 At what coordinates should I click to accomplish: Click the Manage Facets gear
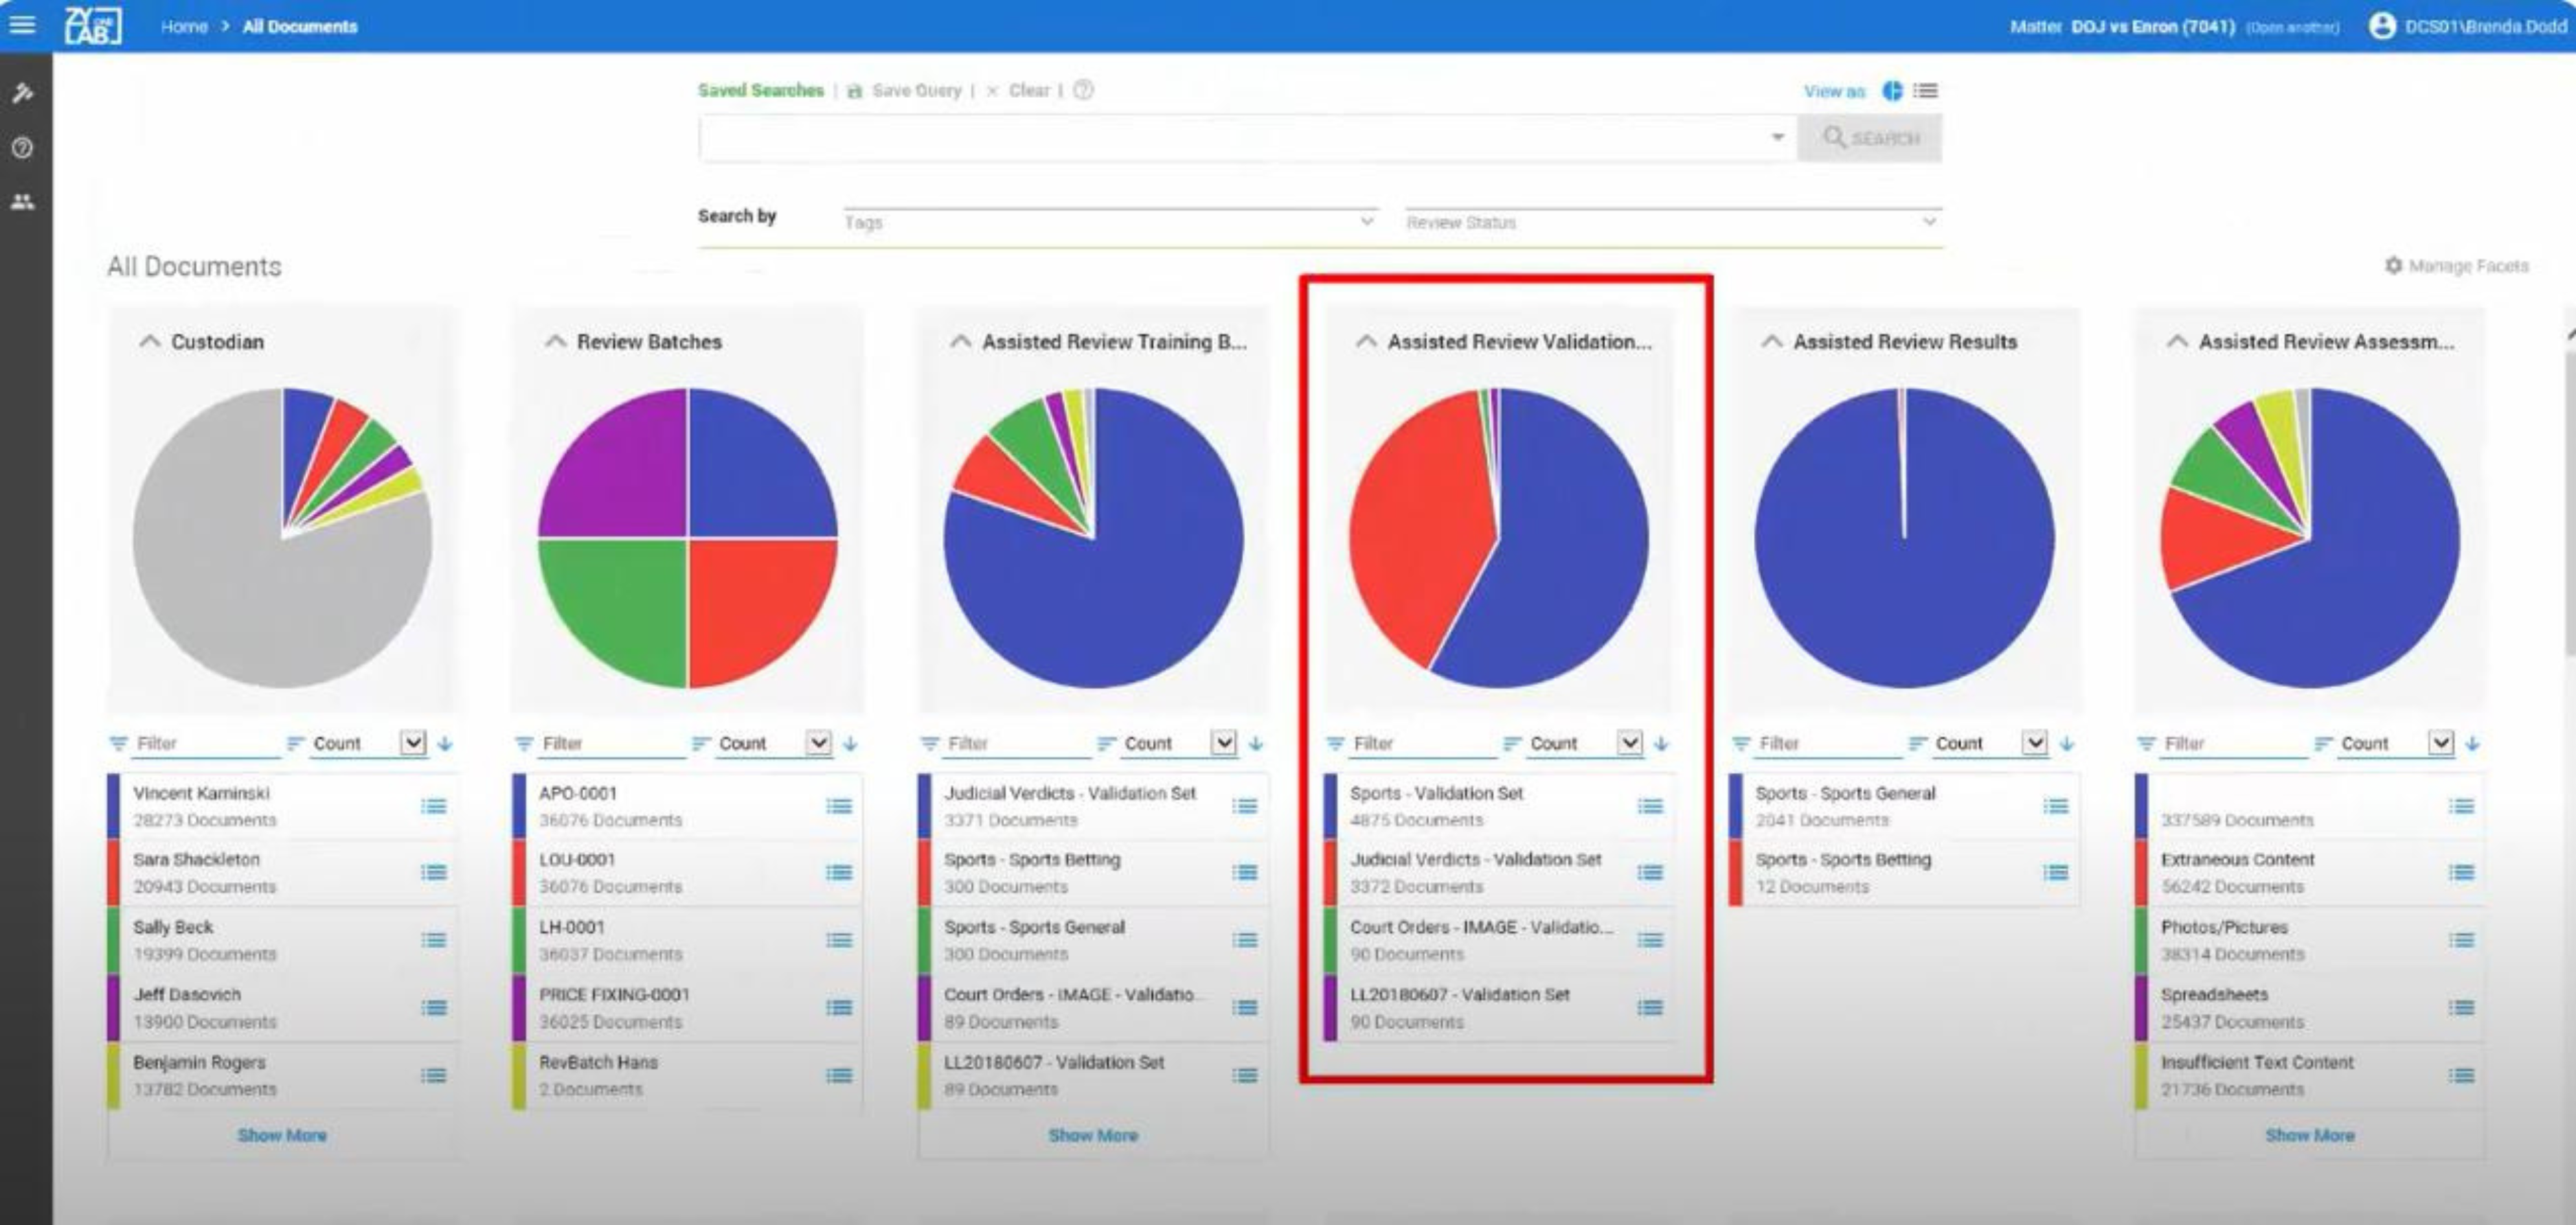tap(2393, 265)
